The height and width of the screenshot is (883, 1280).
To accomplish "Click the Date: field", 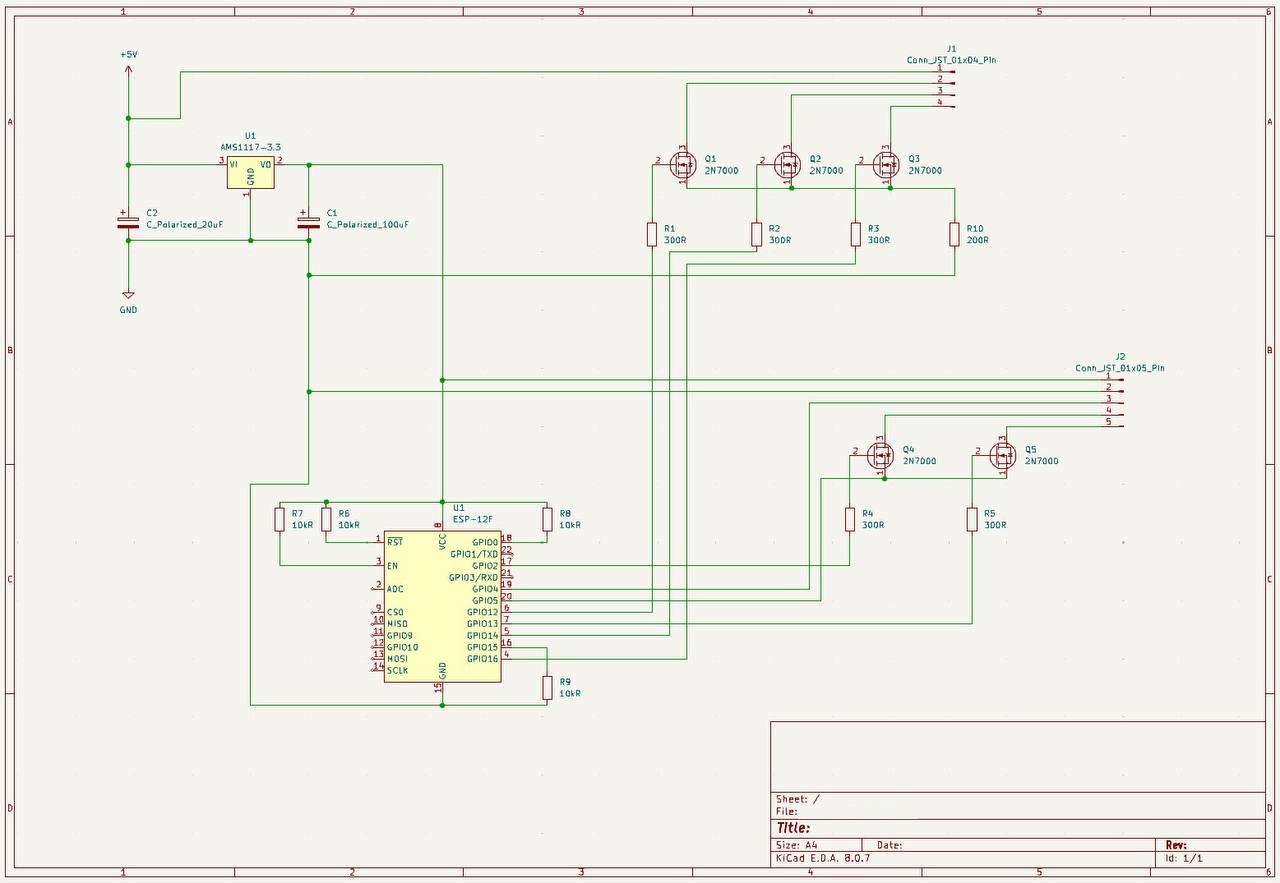I will [x=890, y=845].
